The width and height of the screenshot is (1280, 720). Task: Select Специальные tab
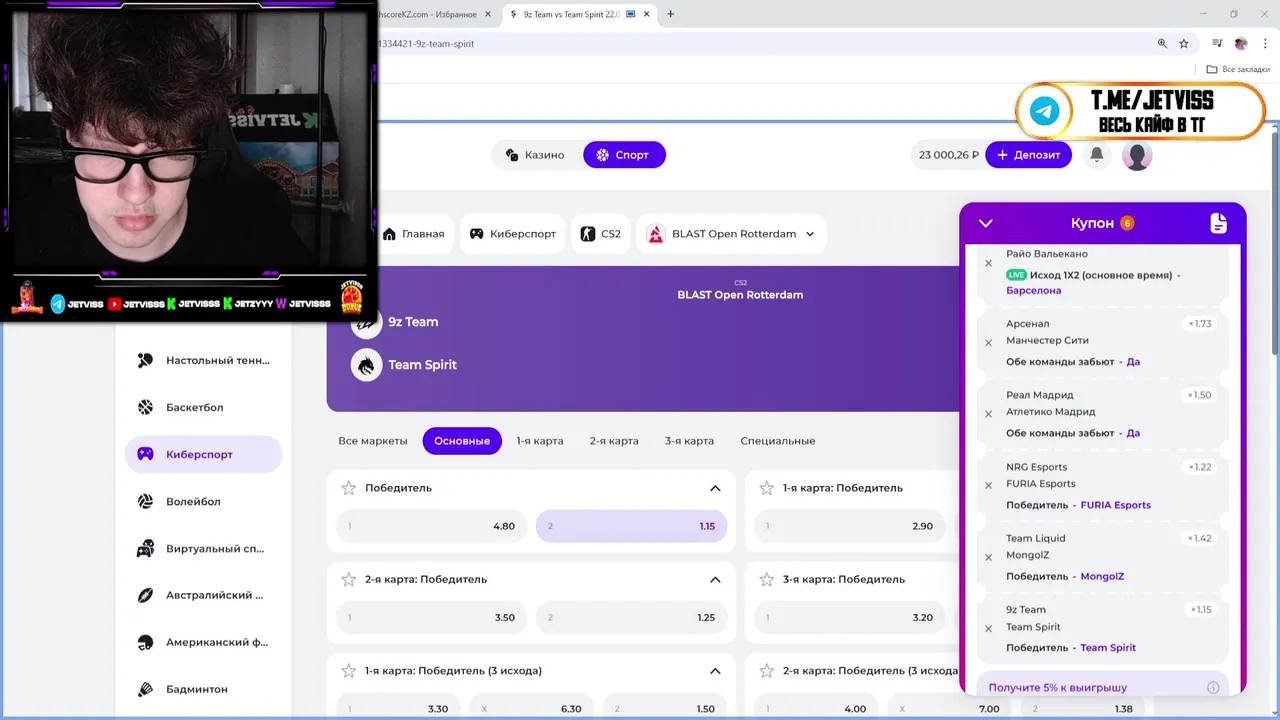tap(778, 441)
